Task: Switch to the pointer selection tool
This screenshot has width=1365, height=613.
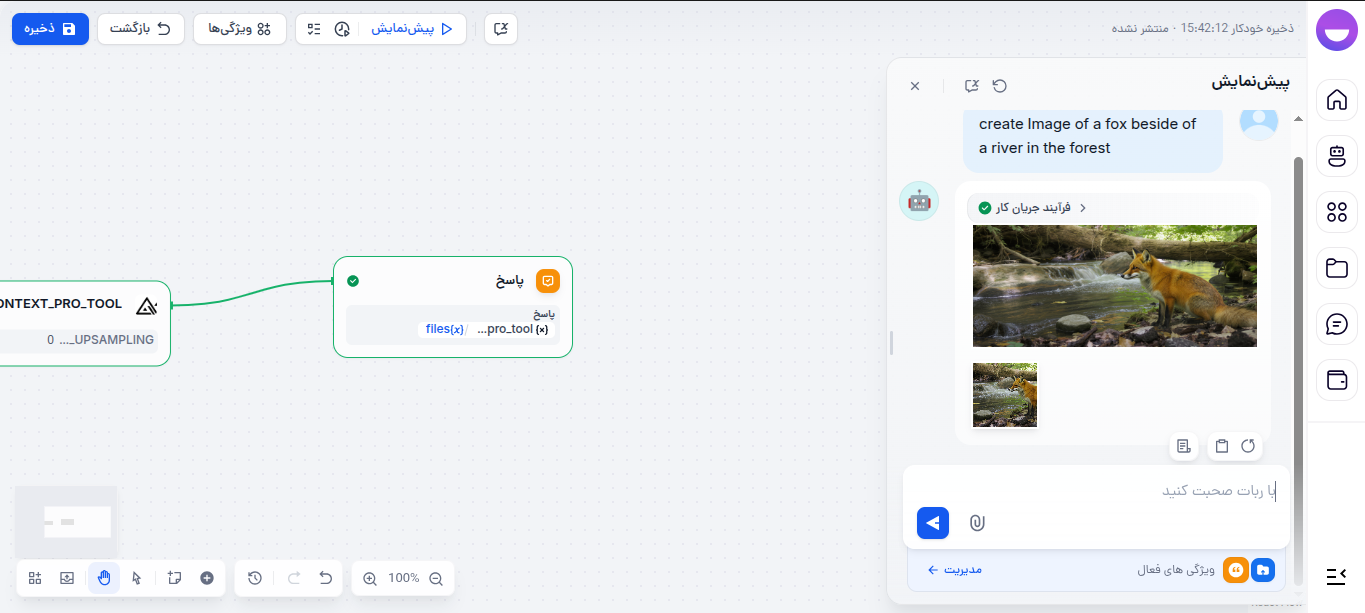Action: [137, 578]
